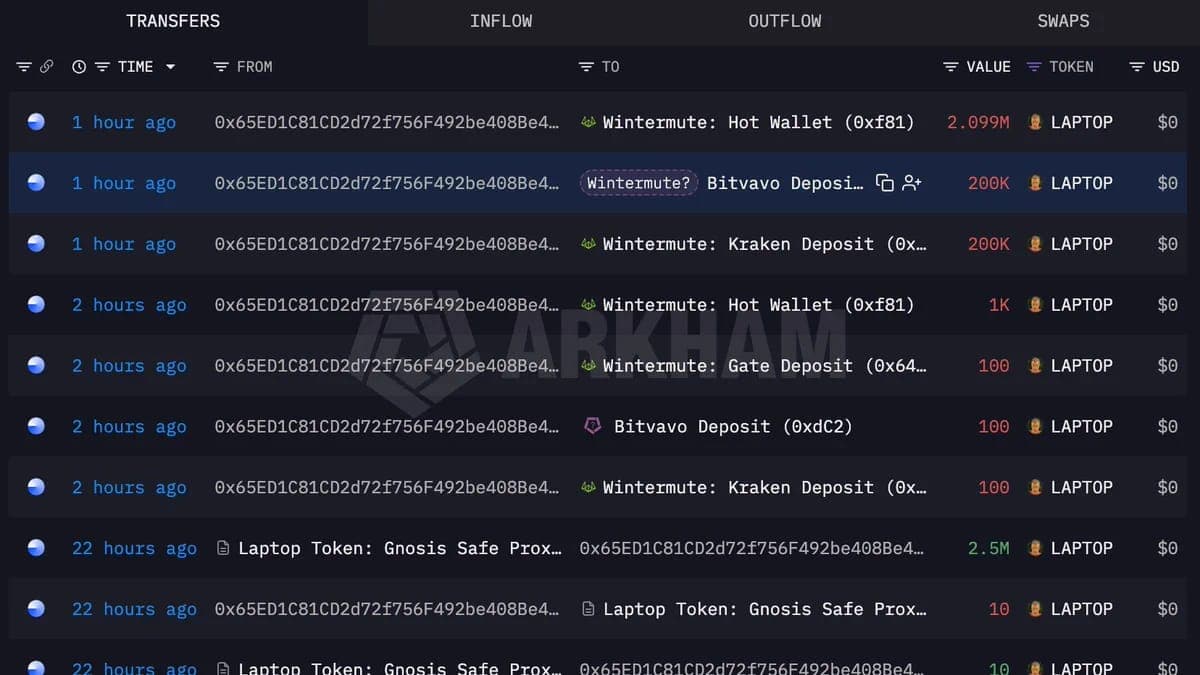Click the contract document icon in the 2.5M row
Viewport: 1200px width, 675px height.
point(222,548)
